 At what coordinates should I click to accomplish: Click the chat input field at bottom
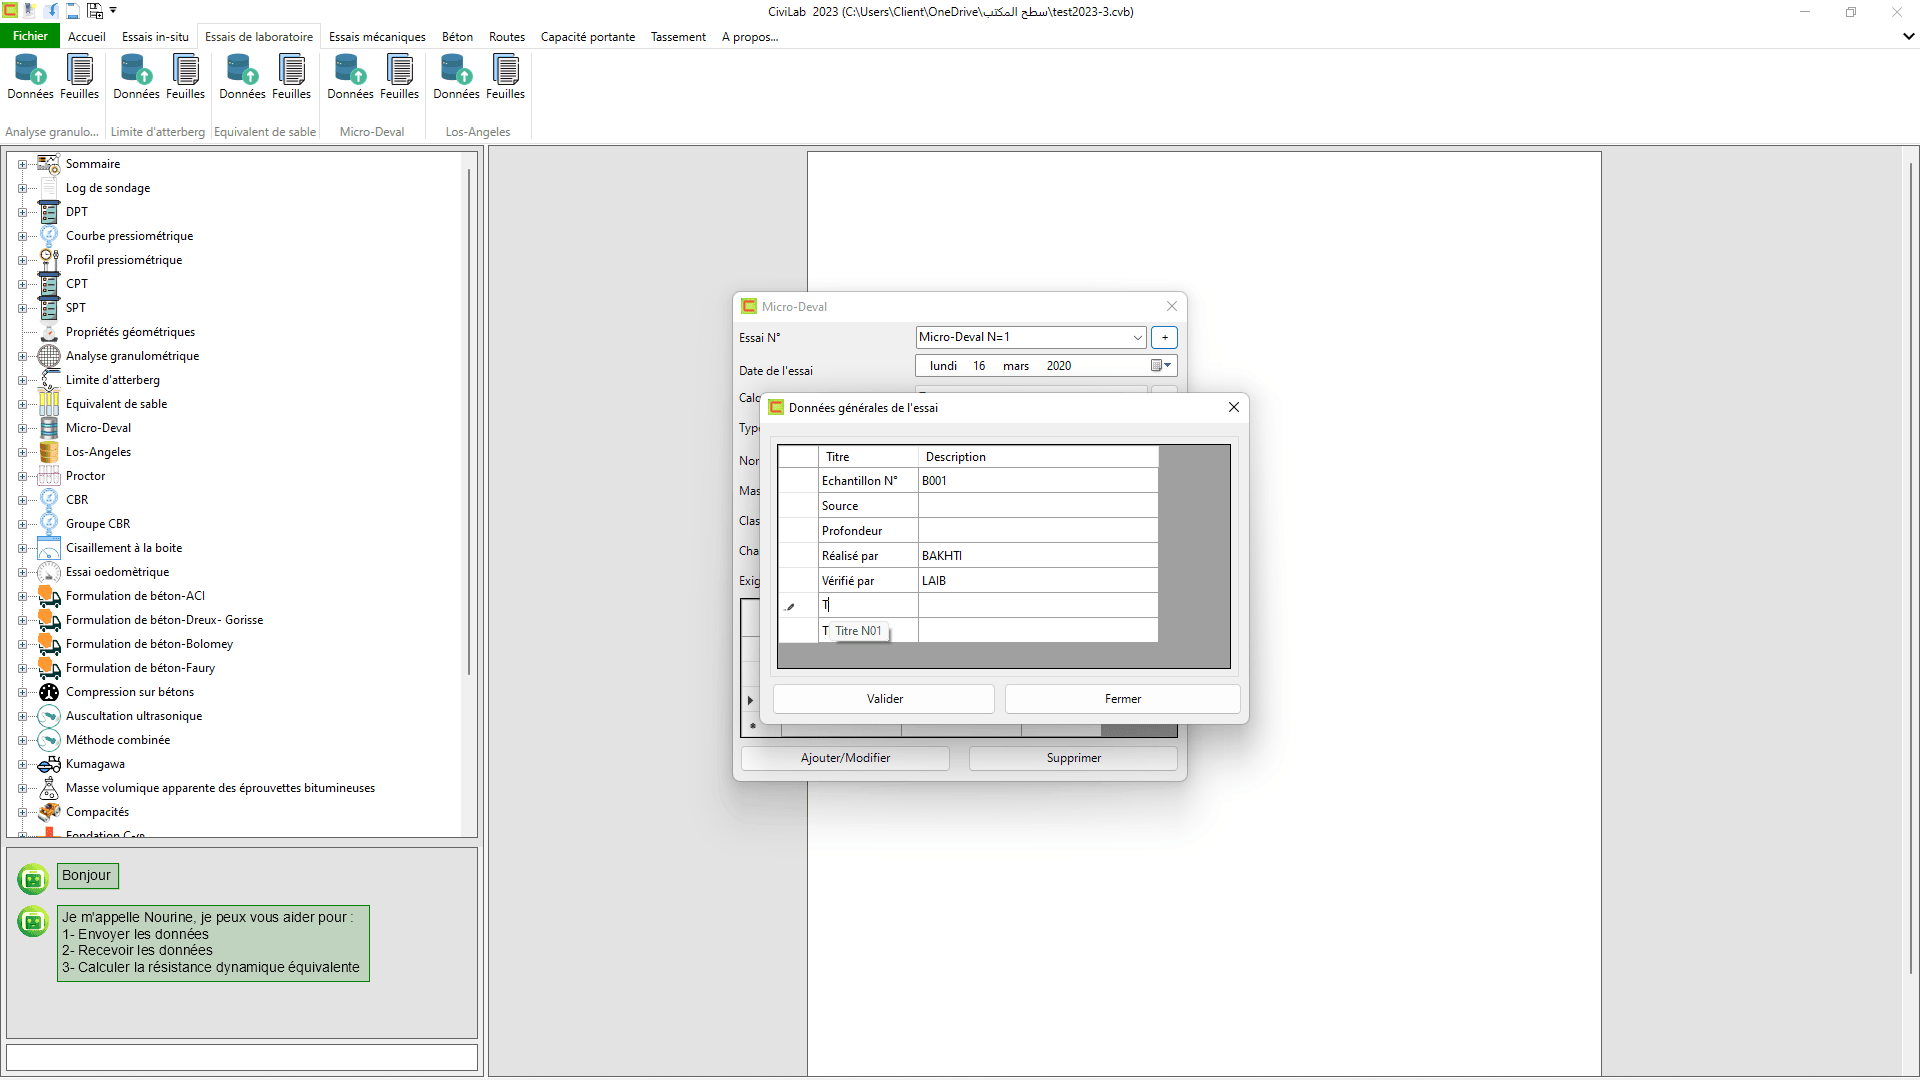pos(242,1057)
